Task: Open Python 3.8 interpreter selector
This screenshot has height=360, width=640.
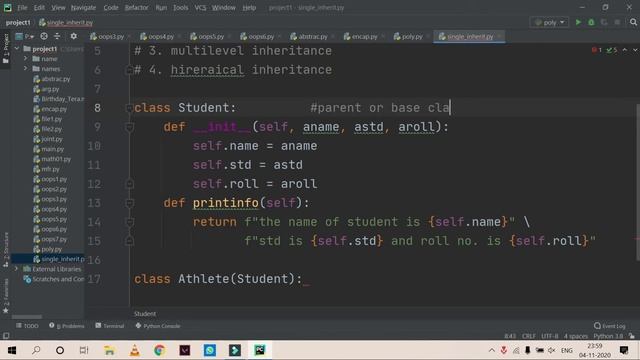Action: 608,336
